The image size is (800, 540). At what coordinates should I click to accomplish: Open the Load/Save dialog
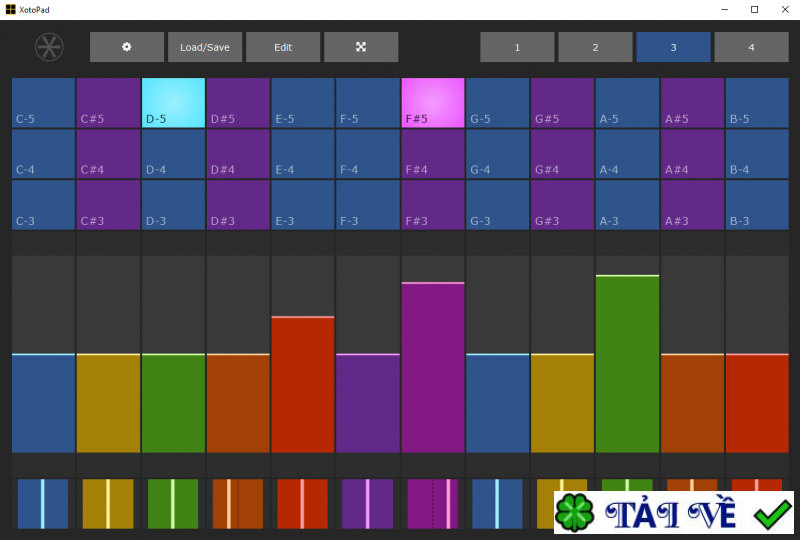pos(205,47)
